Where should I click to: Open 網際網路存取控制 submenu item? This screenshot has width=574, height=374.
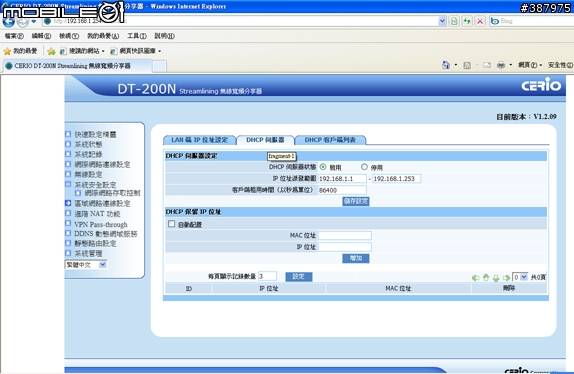[x=112, y=193]
